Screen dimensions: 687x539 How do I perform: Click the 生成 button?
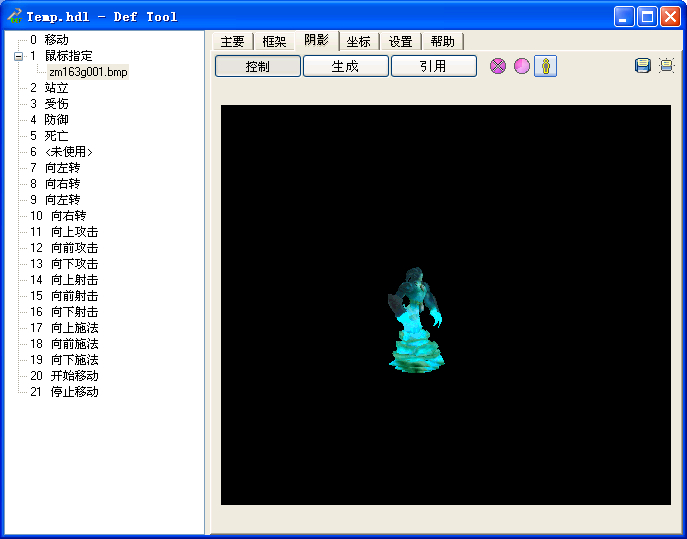[345, 66]
